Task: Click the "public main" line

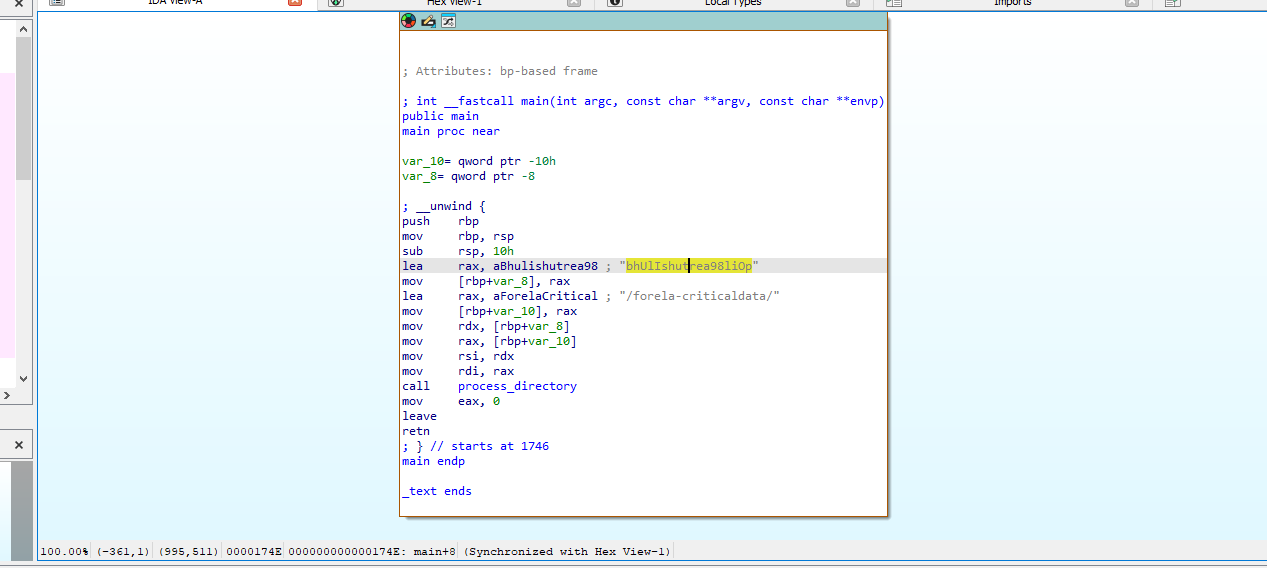Action: coord(440,116)
